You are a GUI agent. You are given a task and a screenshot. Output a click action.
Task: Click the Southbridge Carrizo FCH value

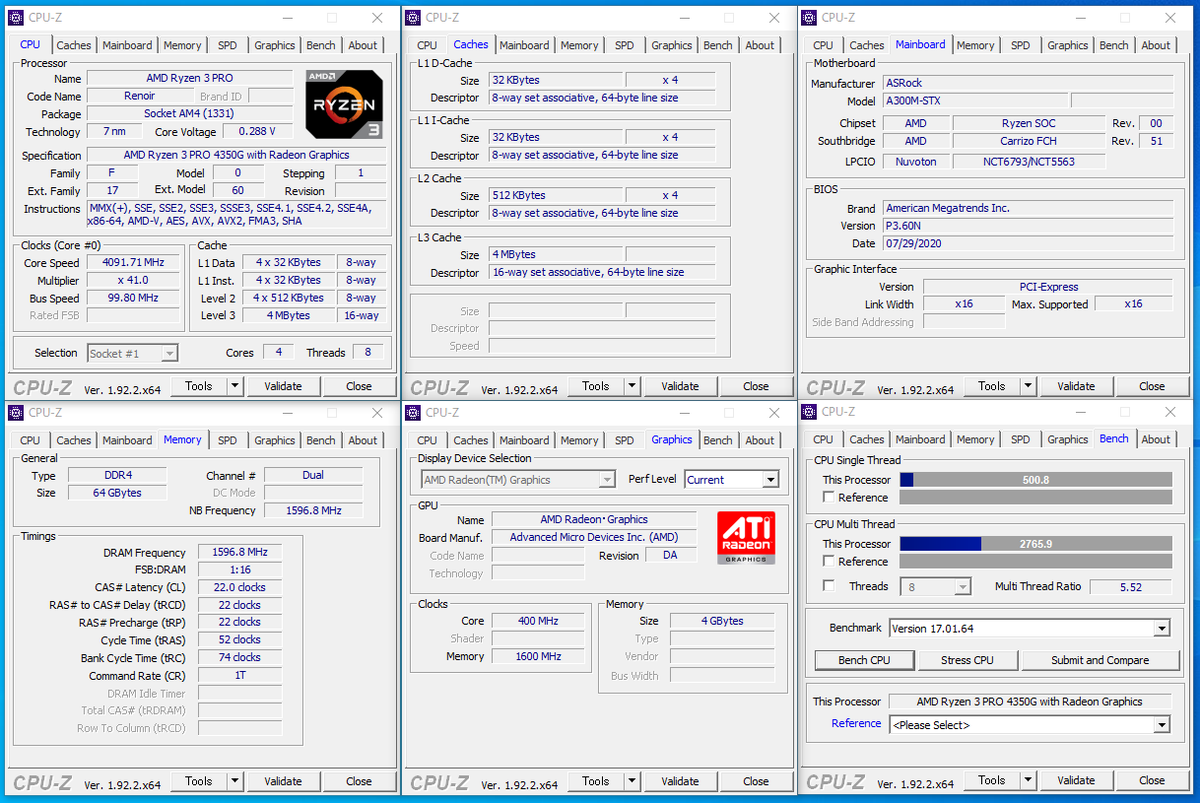pos(1029,141)
